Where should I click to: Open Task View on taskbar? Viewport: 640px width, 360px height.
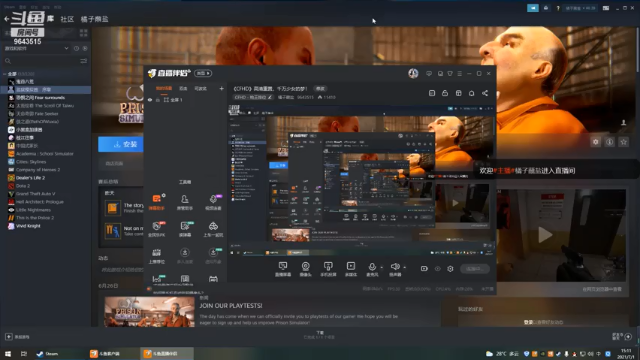(x=24, y=353)
